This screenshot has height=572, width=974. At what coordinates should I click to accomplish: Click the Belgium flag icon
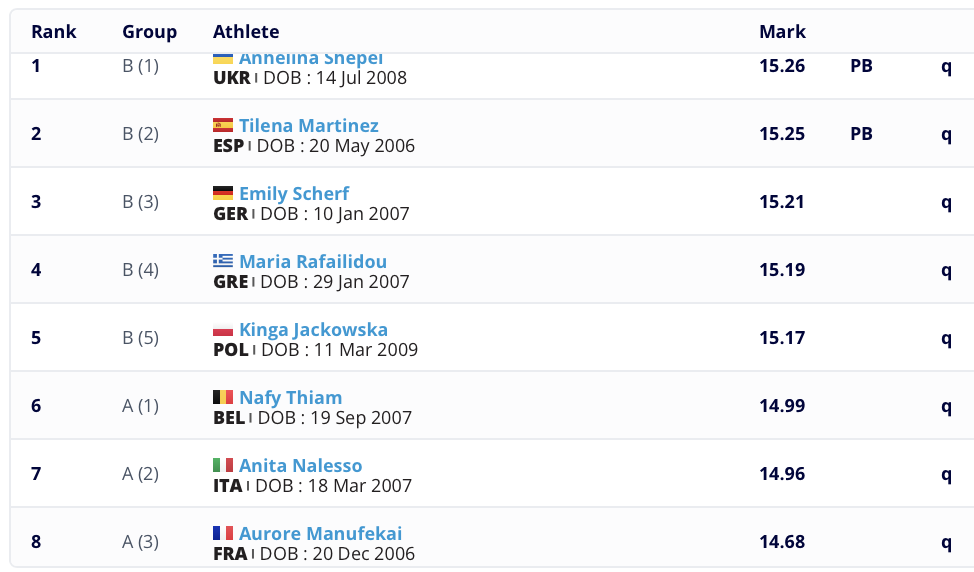point(223,398)
